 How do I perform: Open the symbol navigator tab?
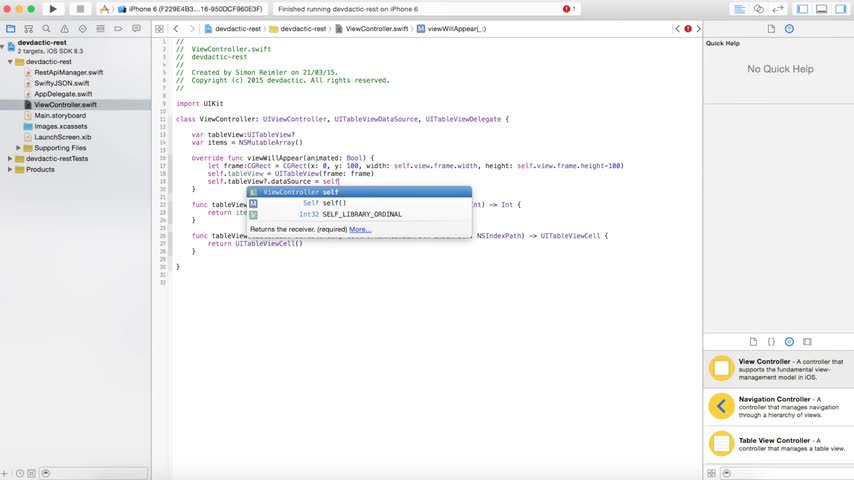coord(29,28)
